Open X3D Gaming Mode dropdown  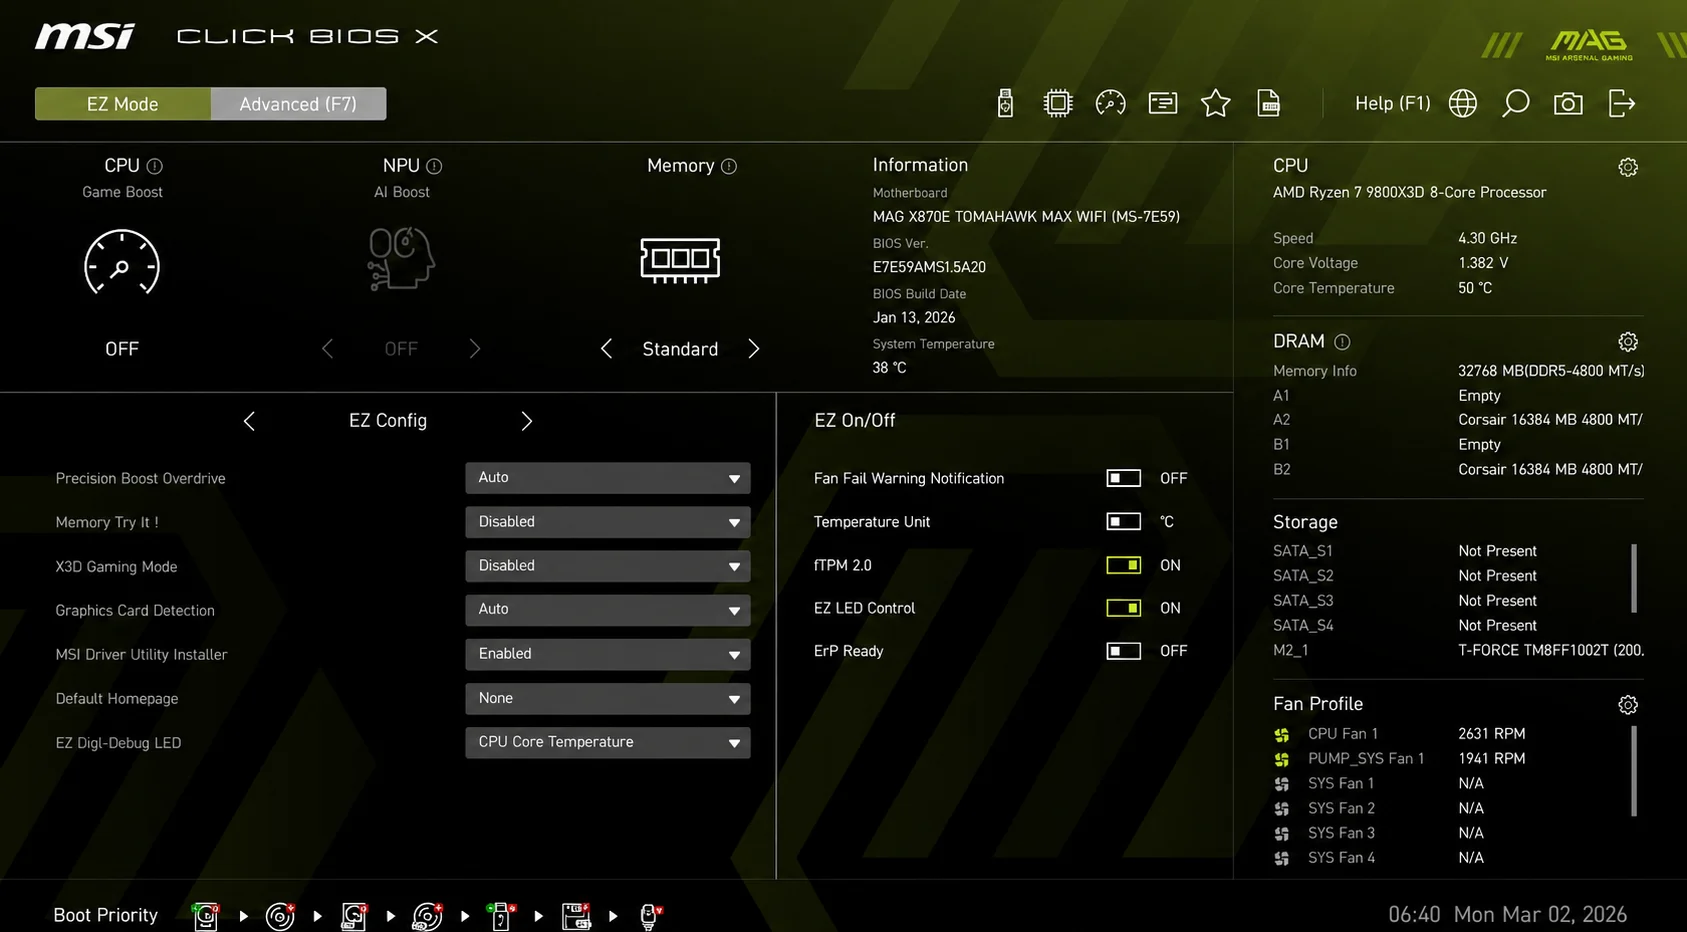pyautogui.click(x=608, y=566)
